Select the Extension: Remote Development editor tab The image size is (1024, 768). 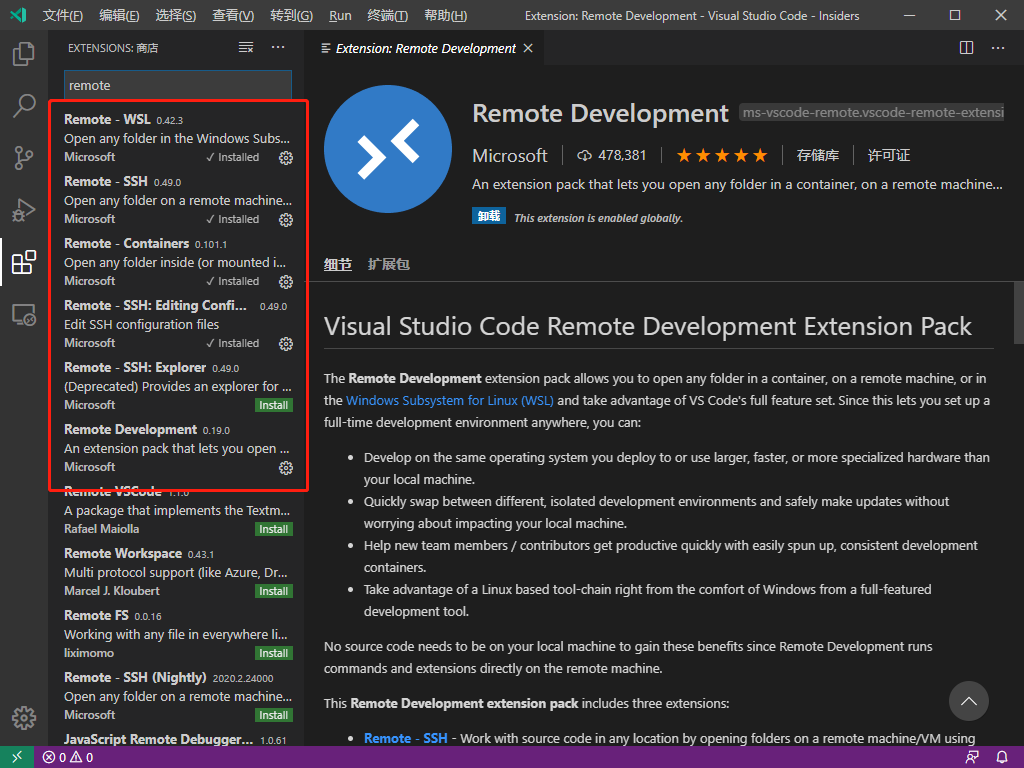pos(426,48)
